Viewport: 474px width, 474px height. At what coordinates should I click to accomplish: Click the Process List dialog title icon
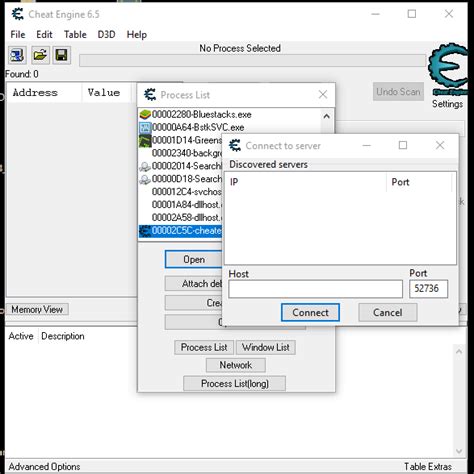coord(150,95)
